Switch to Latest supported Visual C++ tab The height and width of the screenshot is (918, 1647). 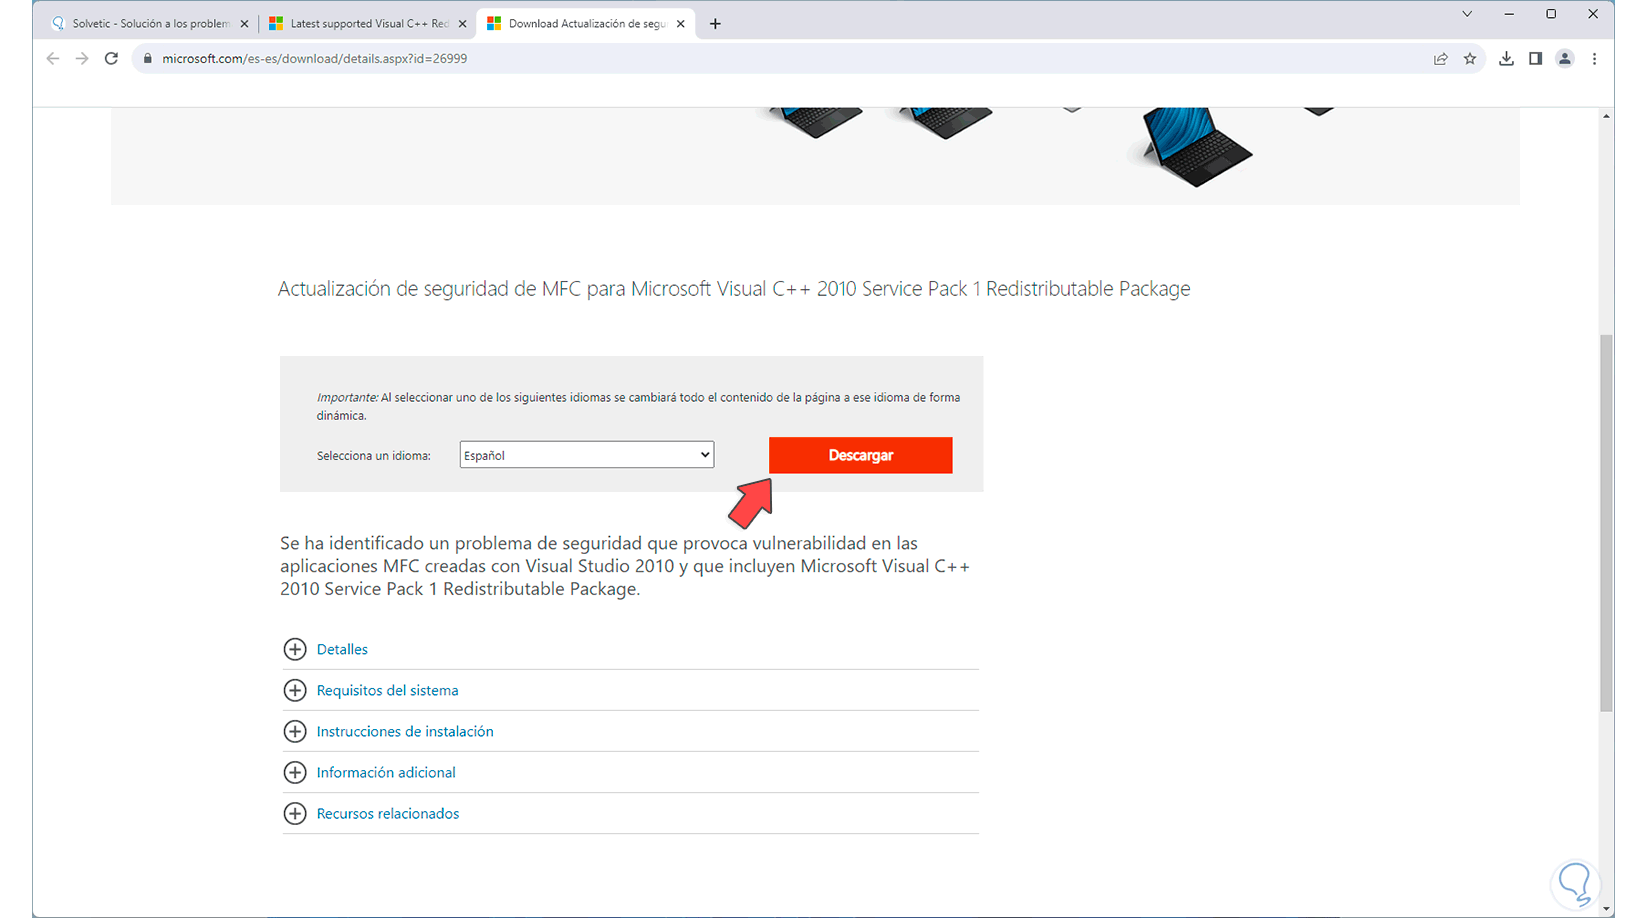368,24
